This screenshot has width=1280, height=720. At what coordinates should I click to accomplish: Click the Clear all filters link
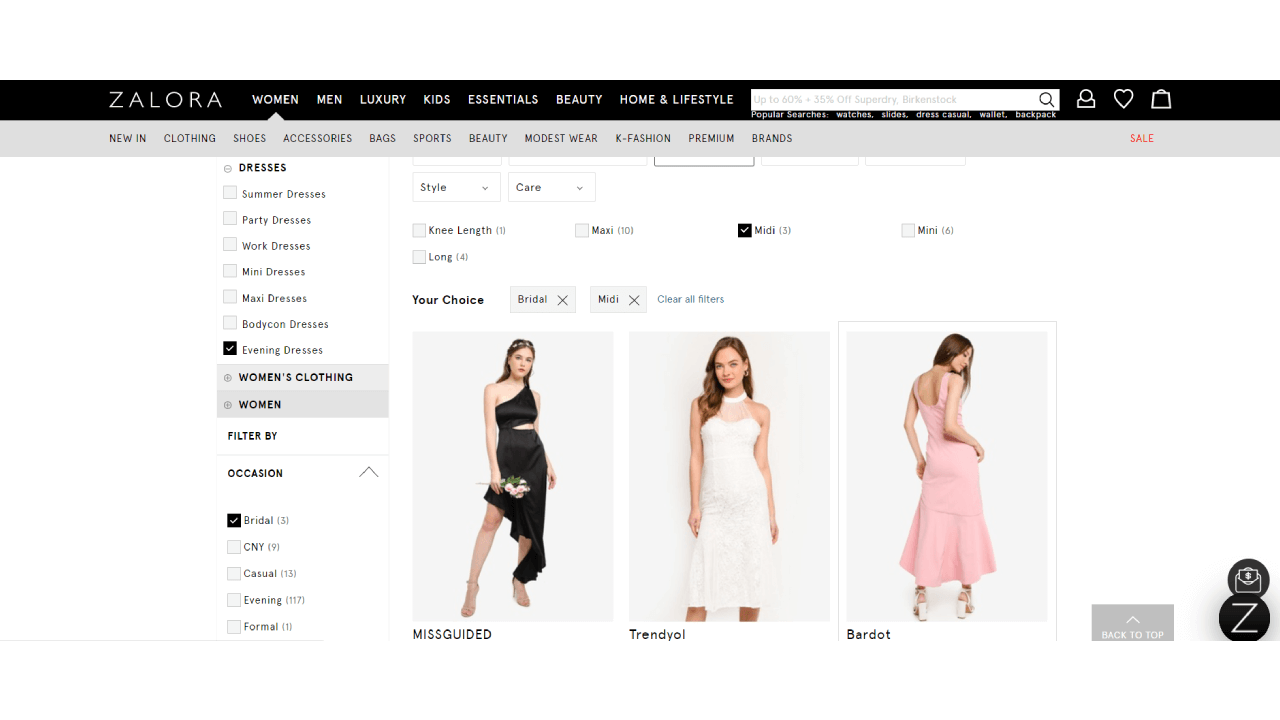coord(691,299)
